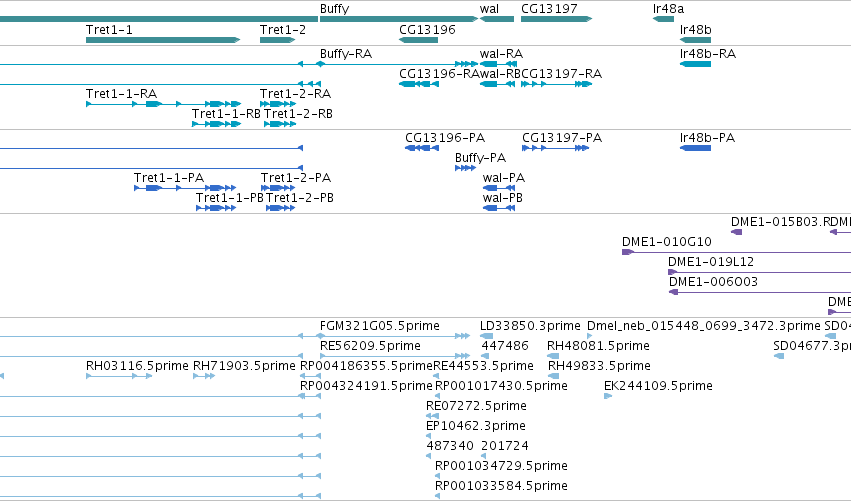
Task: Select the CG13197-RA transcript label
Action: pyautogui.click(x=561, y=74)
